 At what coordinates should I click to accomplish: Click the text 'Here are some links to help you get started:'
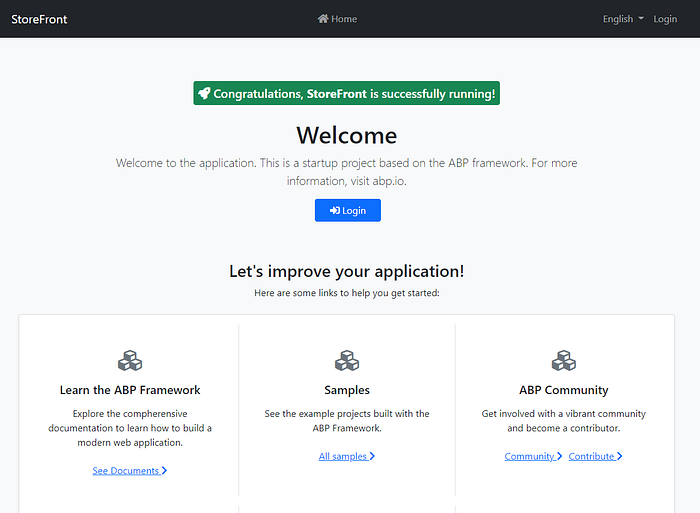pos(347,293)
